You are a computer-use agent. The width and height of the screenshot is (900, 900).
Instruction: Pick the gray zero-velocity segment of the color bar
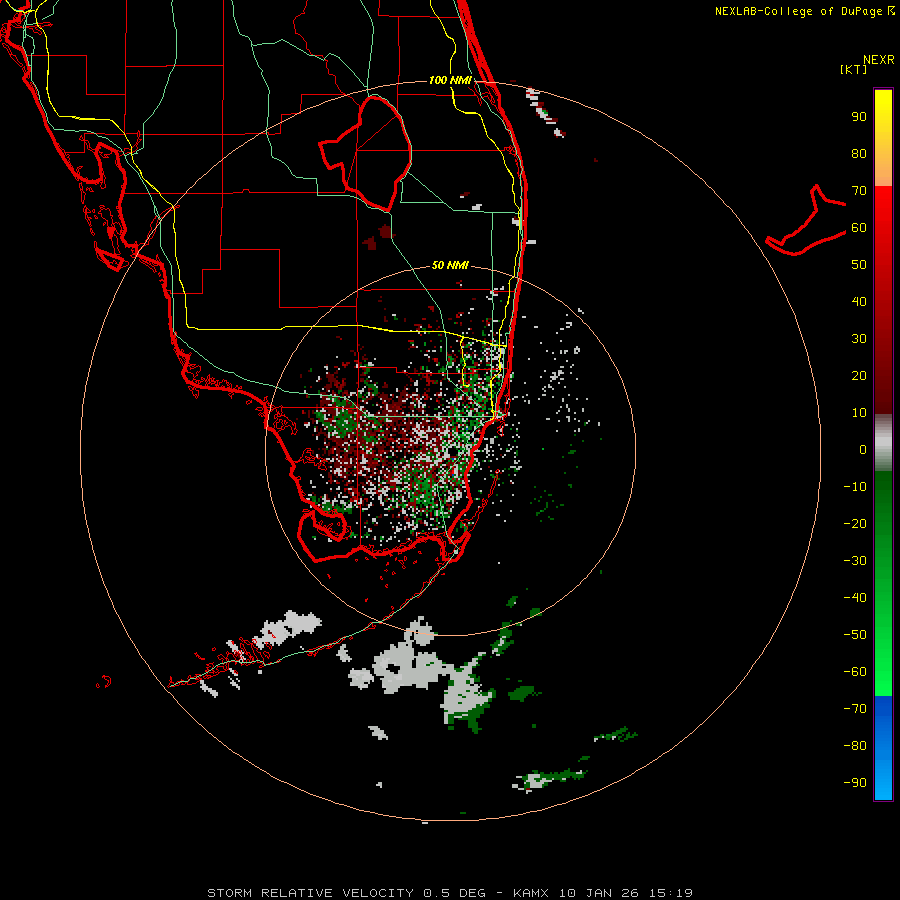pos(883,443)
